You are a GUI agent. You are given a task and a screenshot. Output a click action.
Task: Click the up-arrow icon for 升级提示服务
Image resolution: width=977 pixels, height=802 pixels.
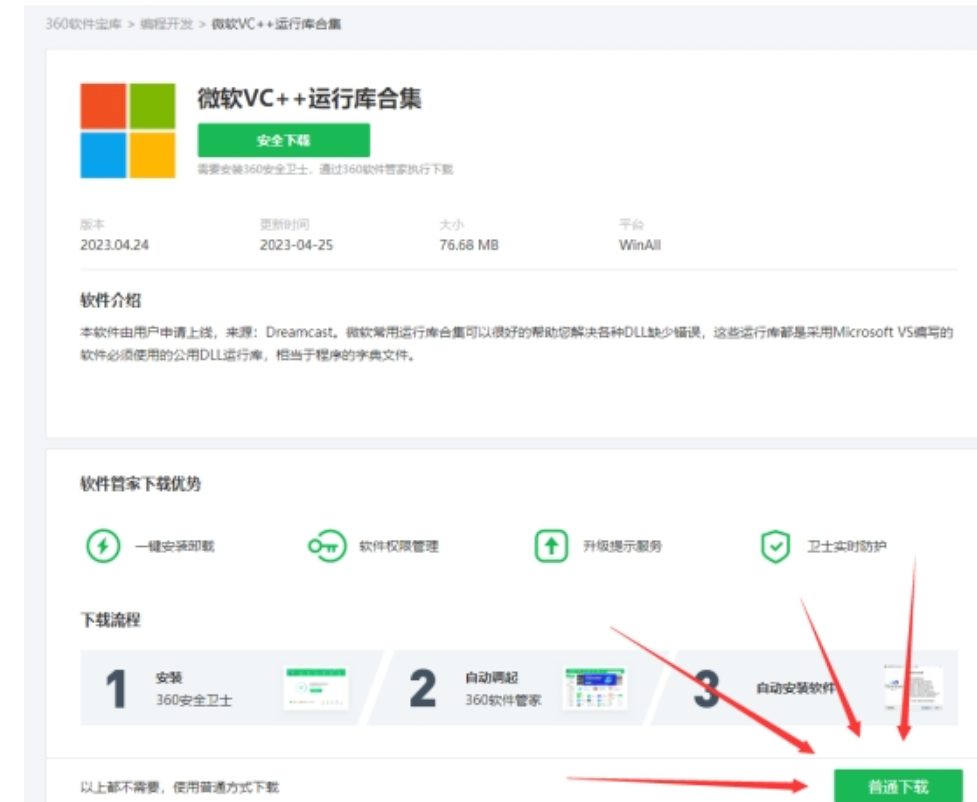(x=550, y=546)
